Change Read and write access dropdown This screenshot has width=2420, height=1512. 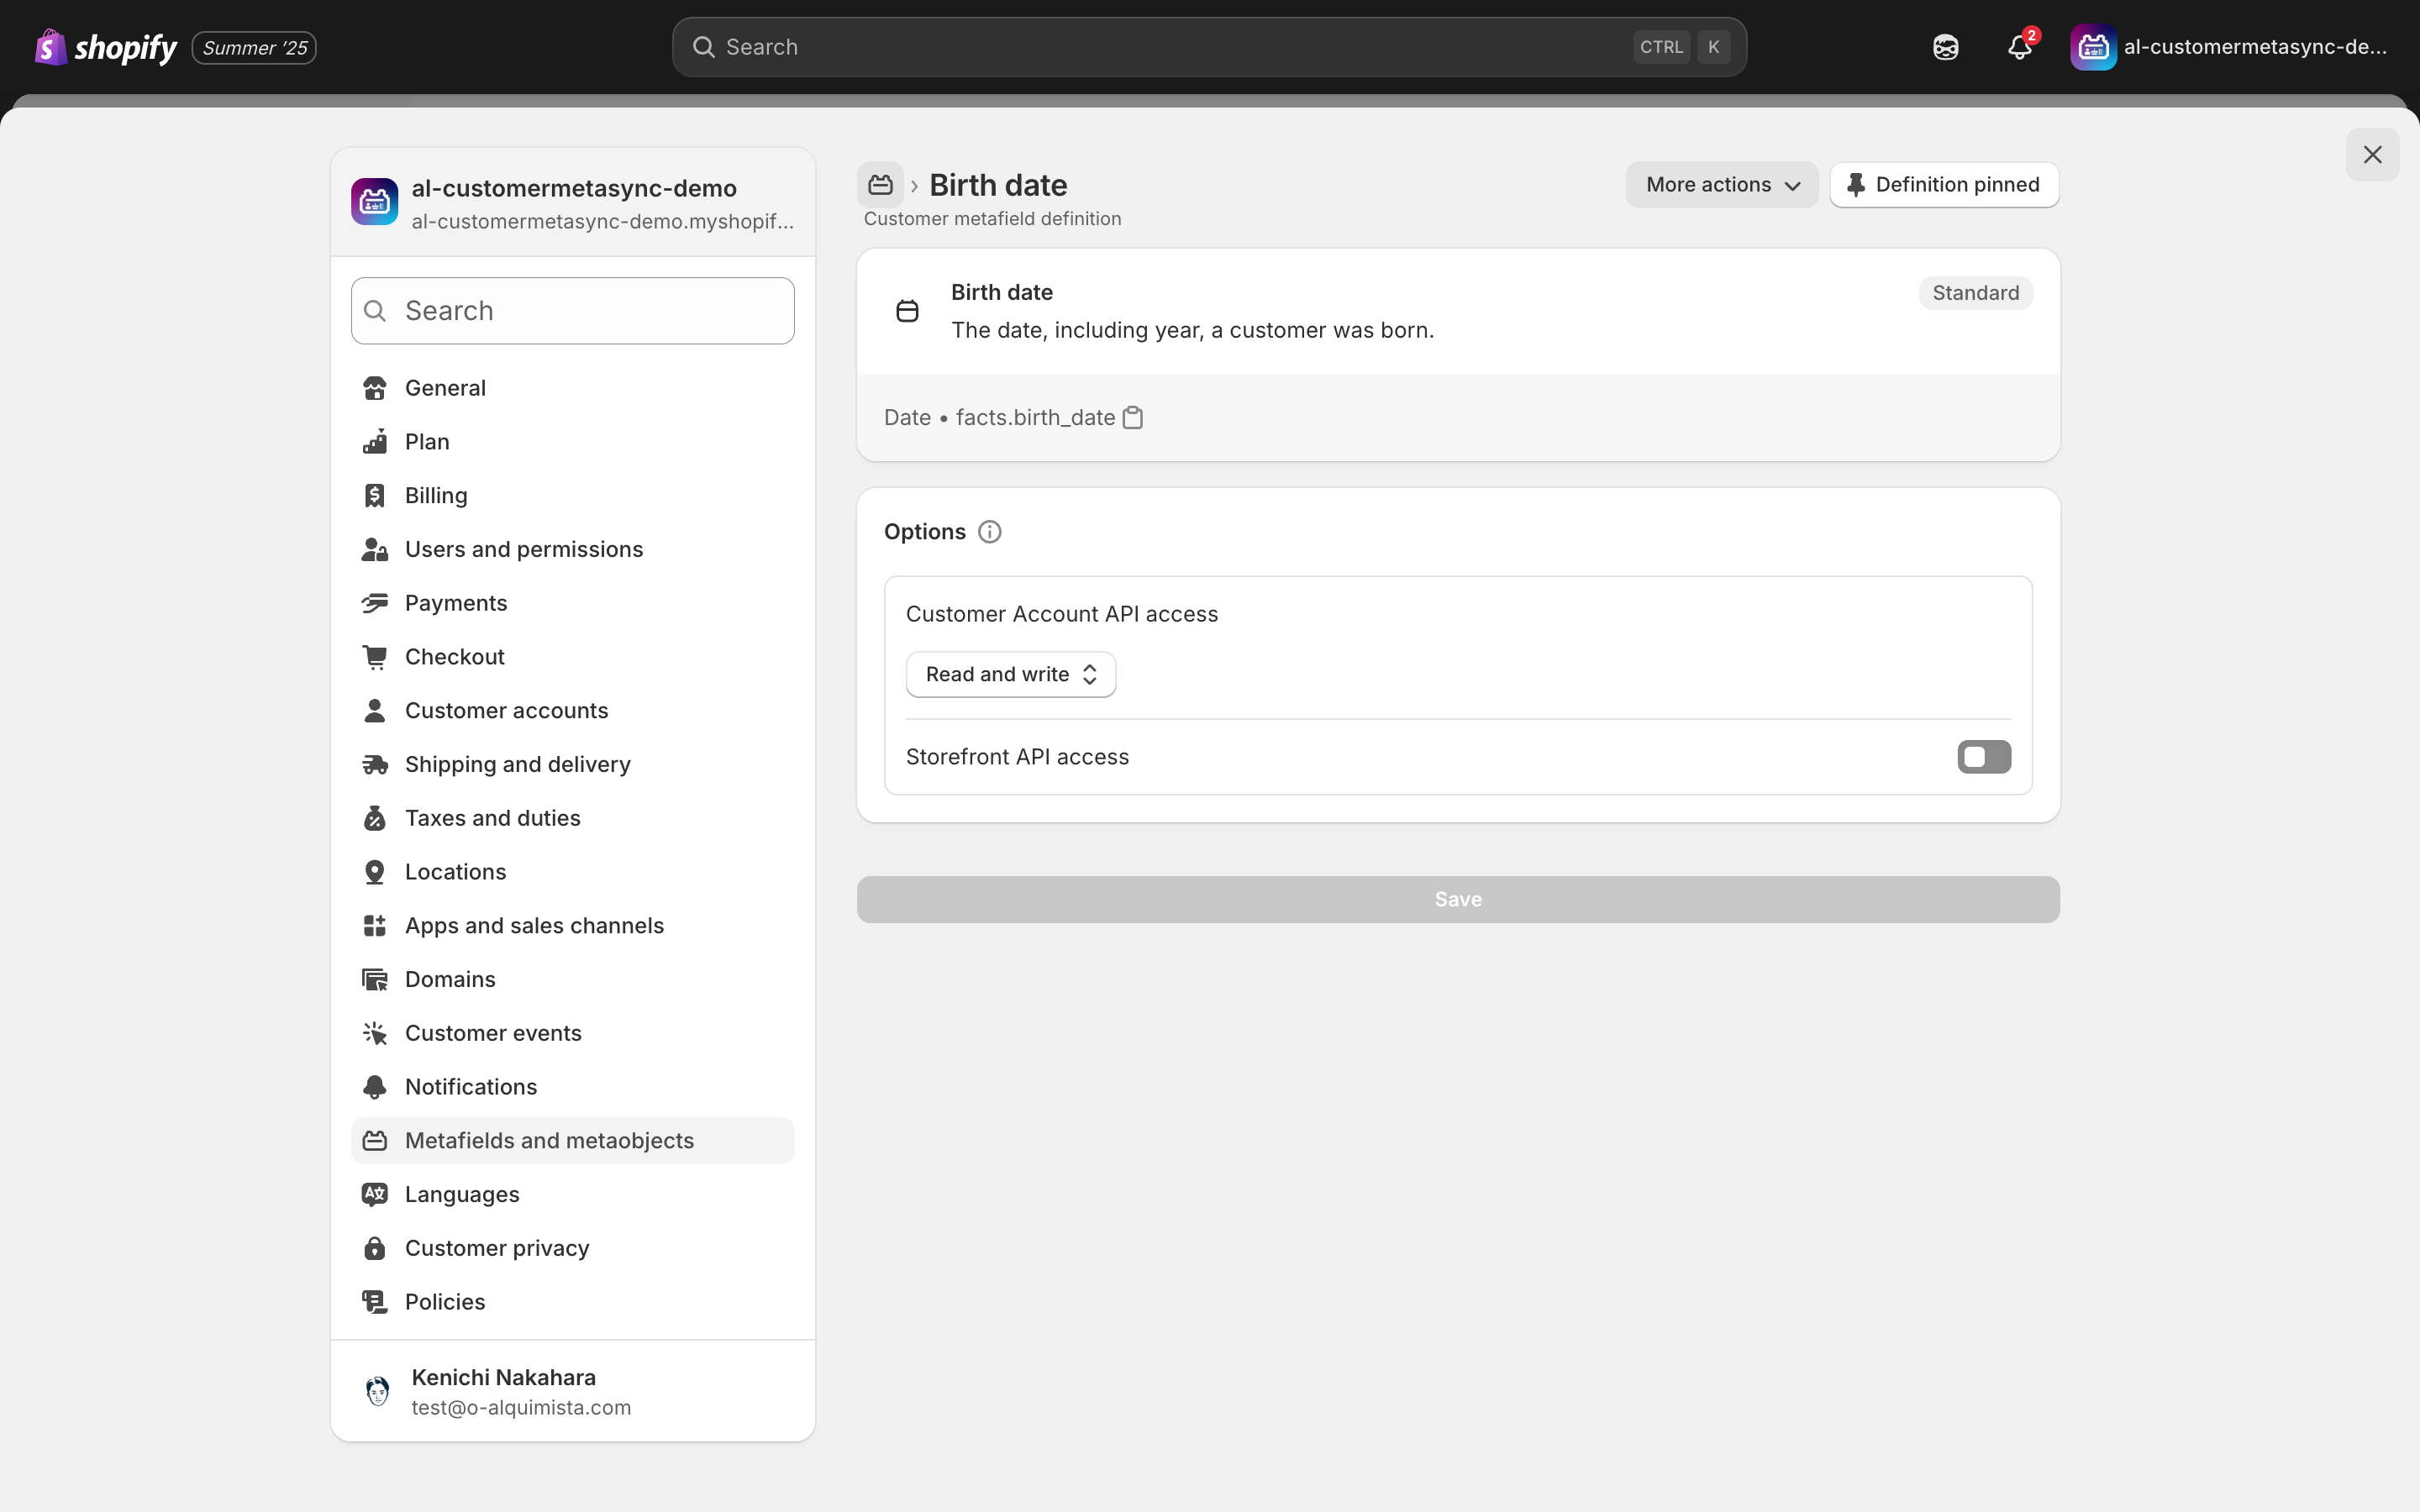point(1010,675)
